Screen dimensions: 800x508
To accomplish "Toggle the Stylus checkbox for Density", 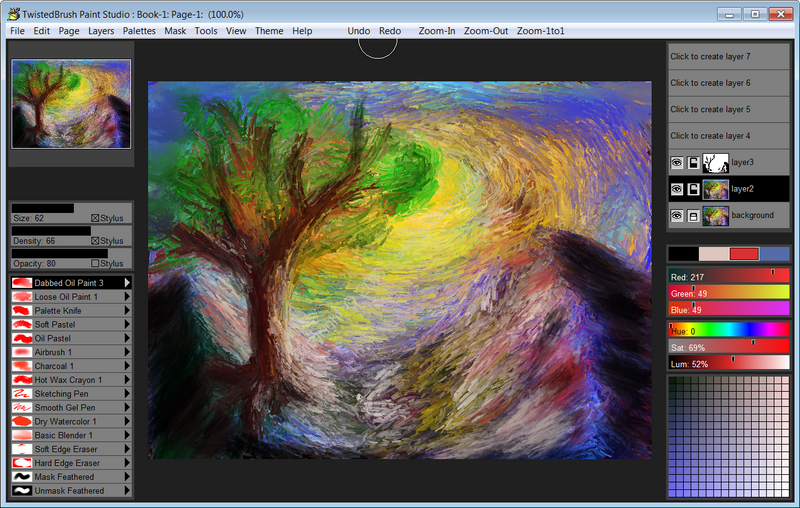I will point(95,241).
